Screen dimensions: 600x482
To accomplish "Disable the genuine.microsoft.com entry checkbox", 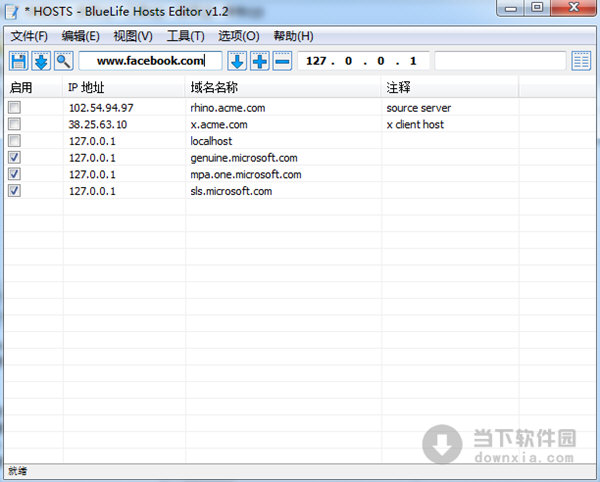I will pos(15,158).
